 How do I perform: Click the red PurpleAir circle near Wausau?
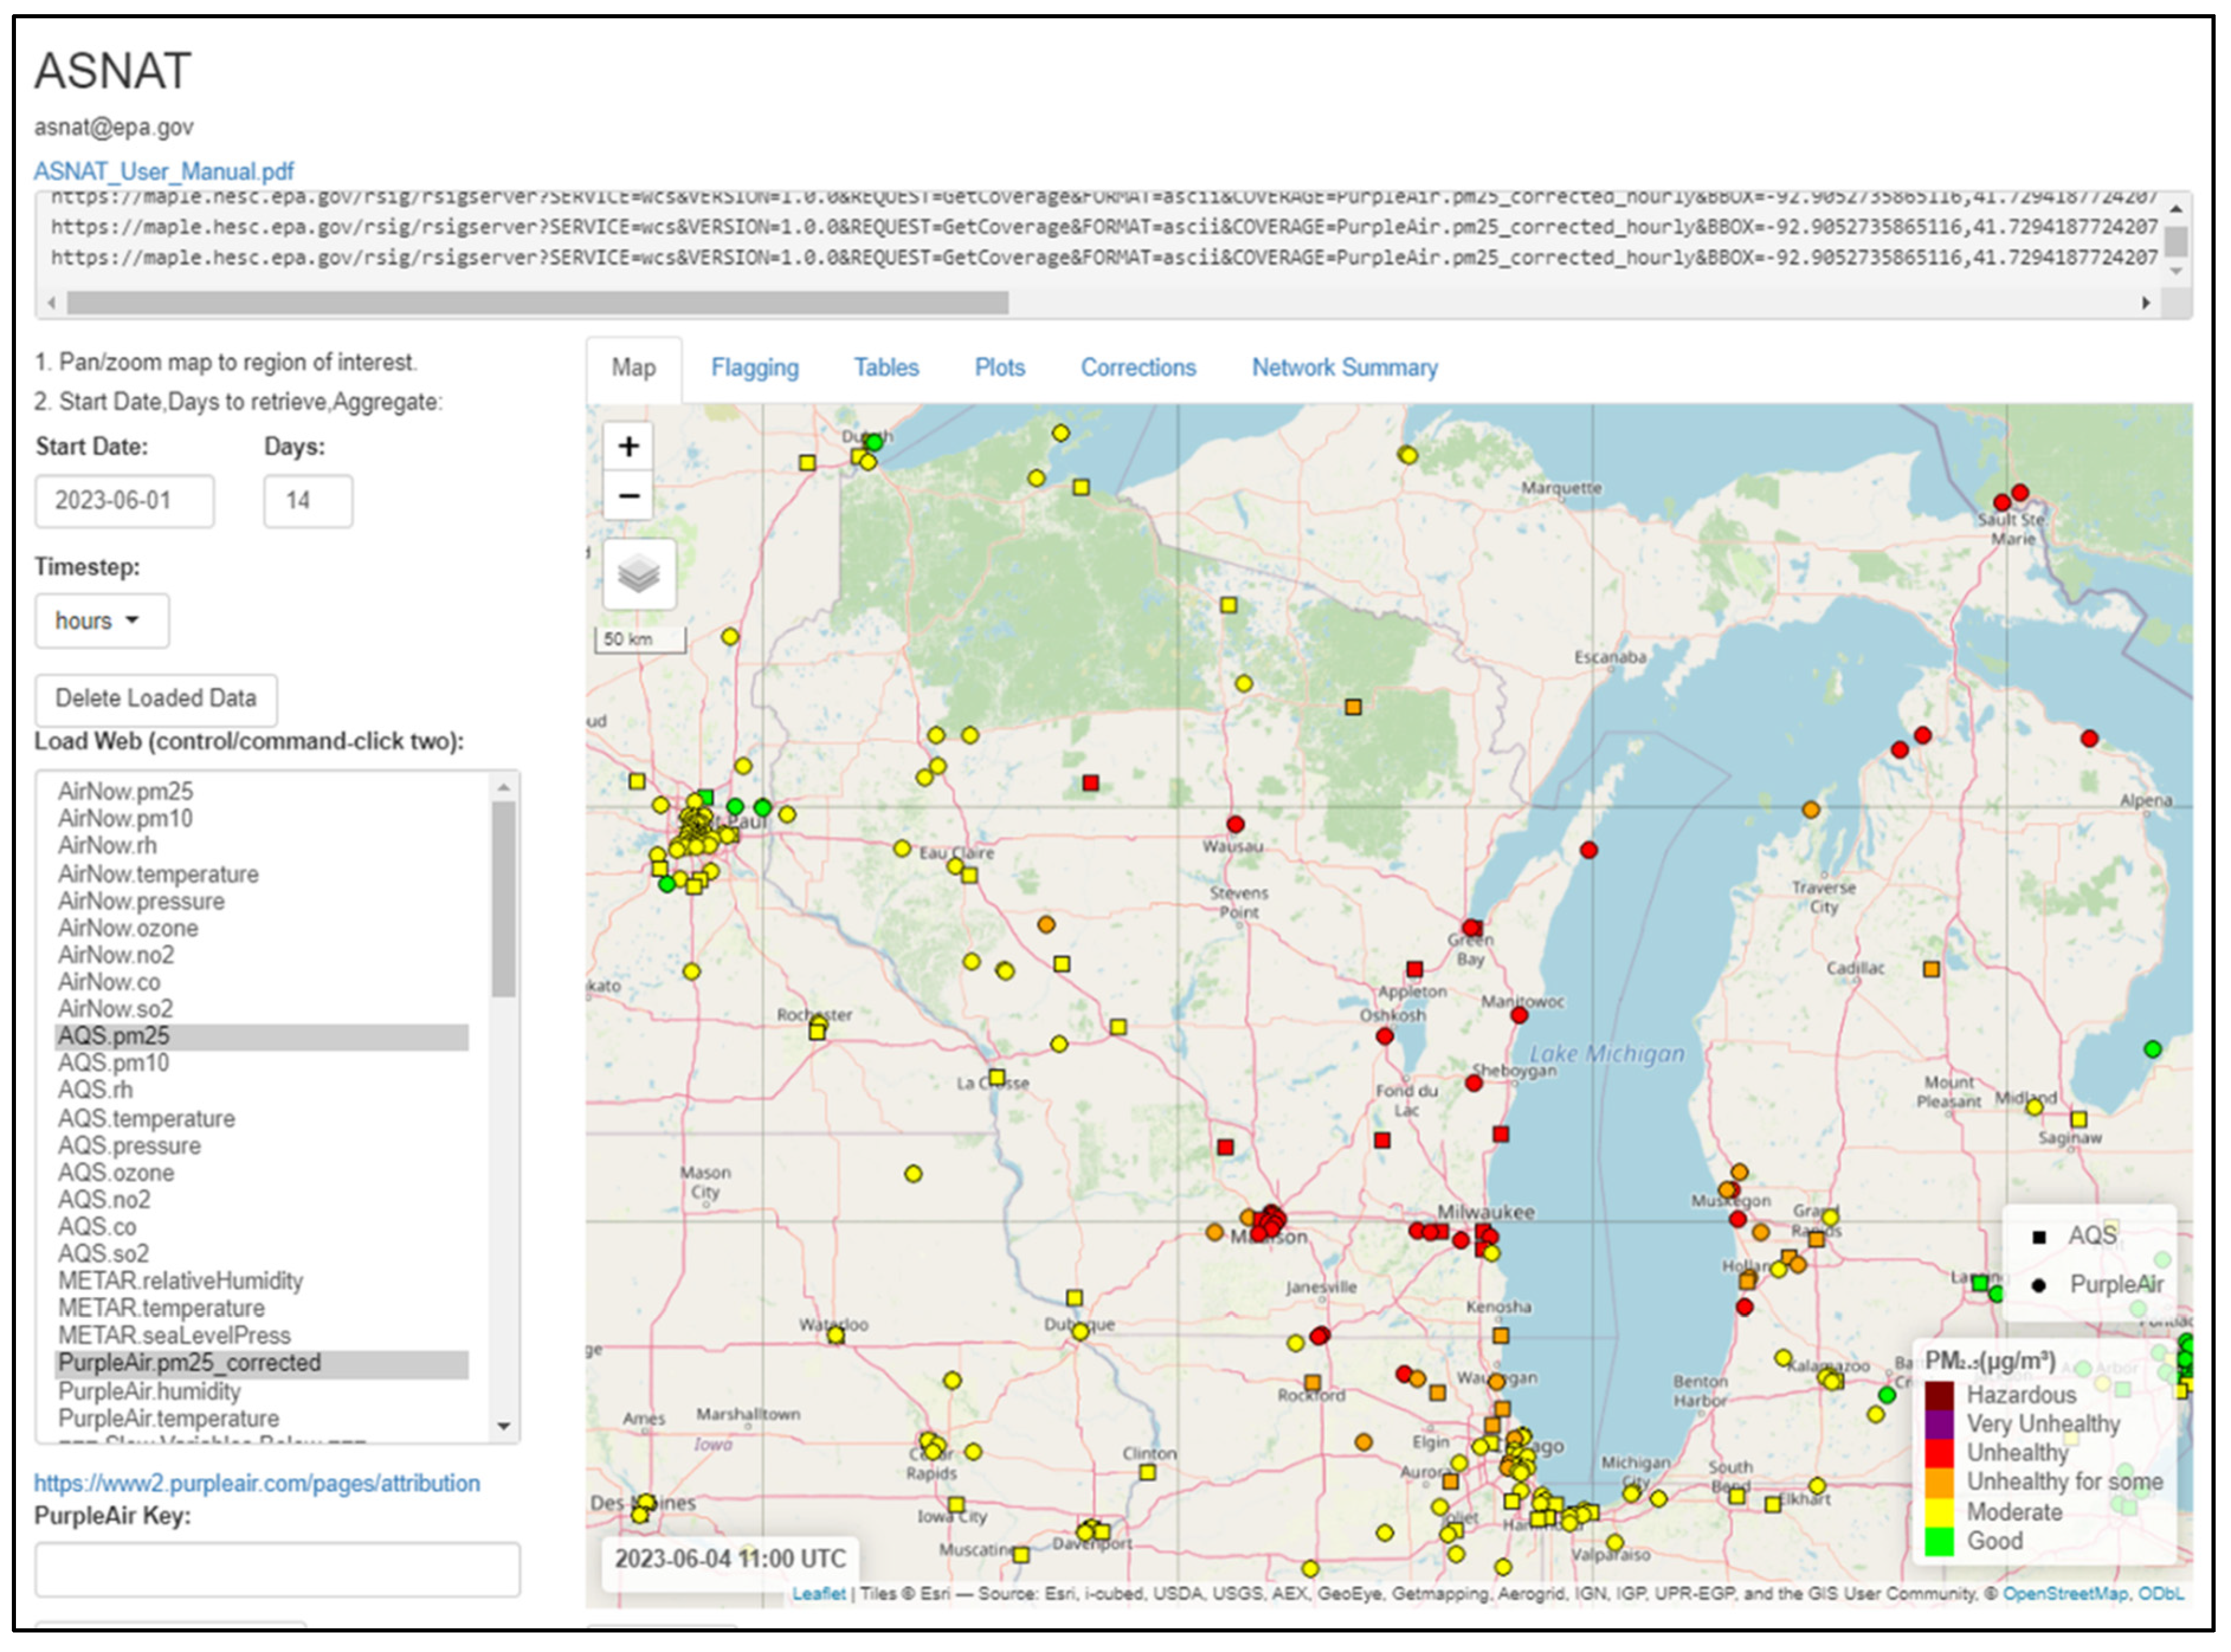pos(1236,824)
